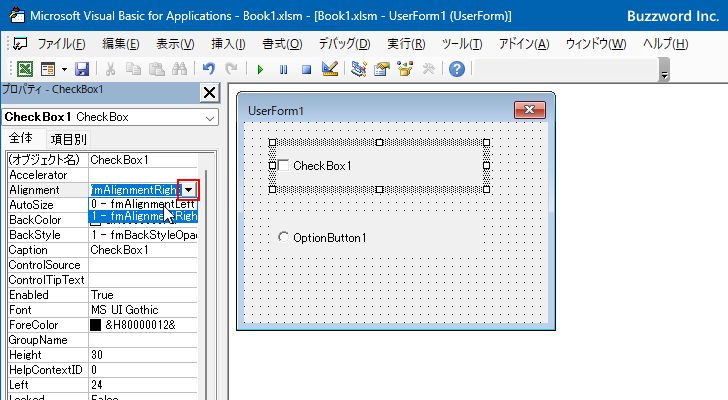The height and width of the screenshot is (400, 728).
Task: Select the AutoSize property label
Action: coord(31,205)
